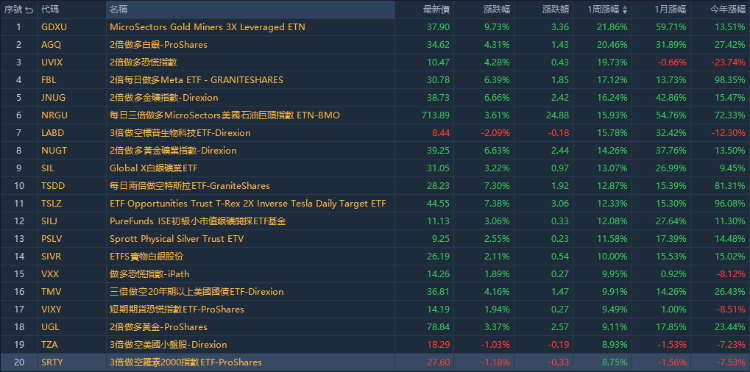Sort by 代碼 column header

coord(51,9)
